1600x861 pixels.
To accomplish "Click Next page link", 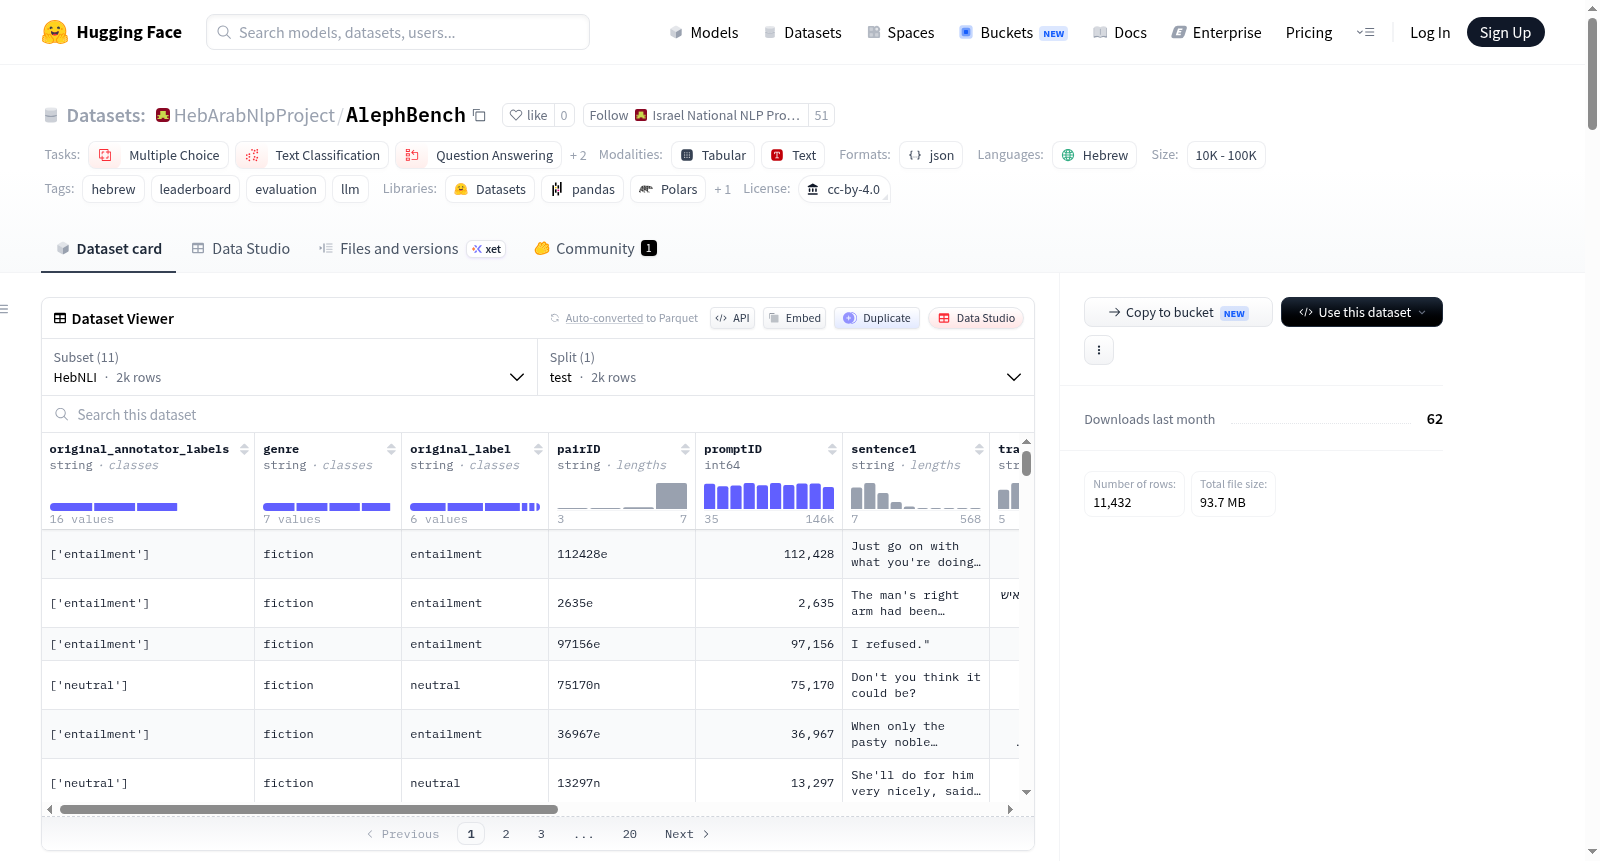I will (687, 834).
